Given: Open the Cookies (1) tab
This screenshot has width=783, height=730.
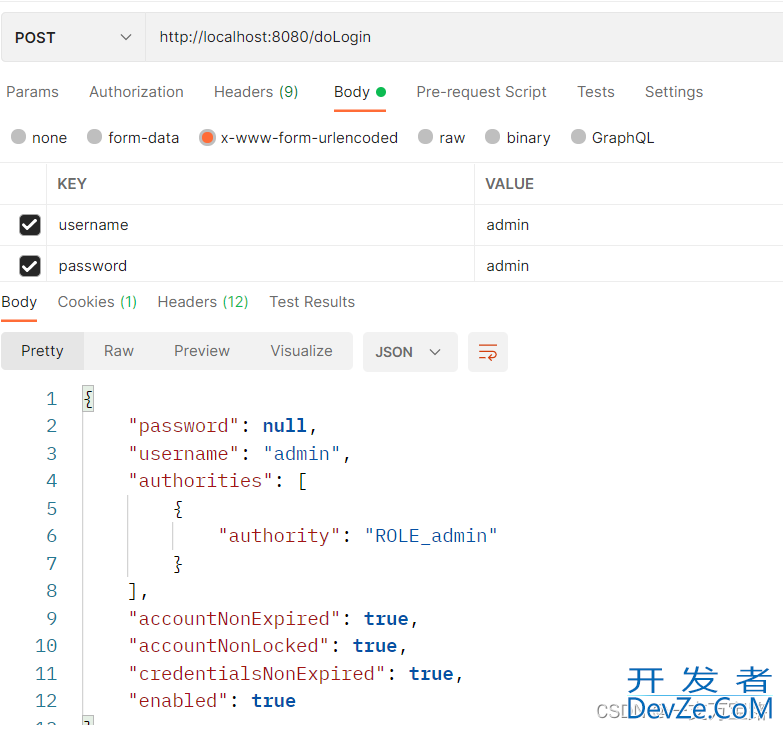Looking at the screenshot, I should point(97,302).
